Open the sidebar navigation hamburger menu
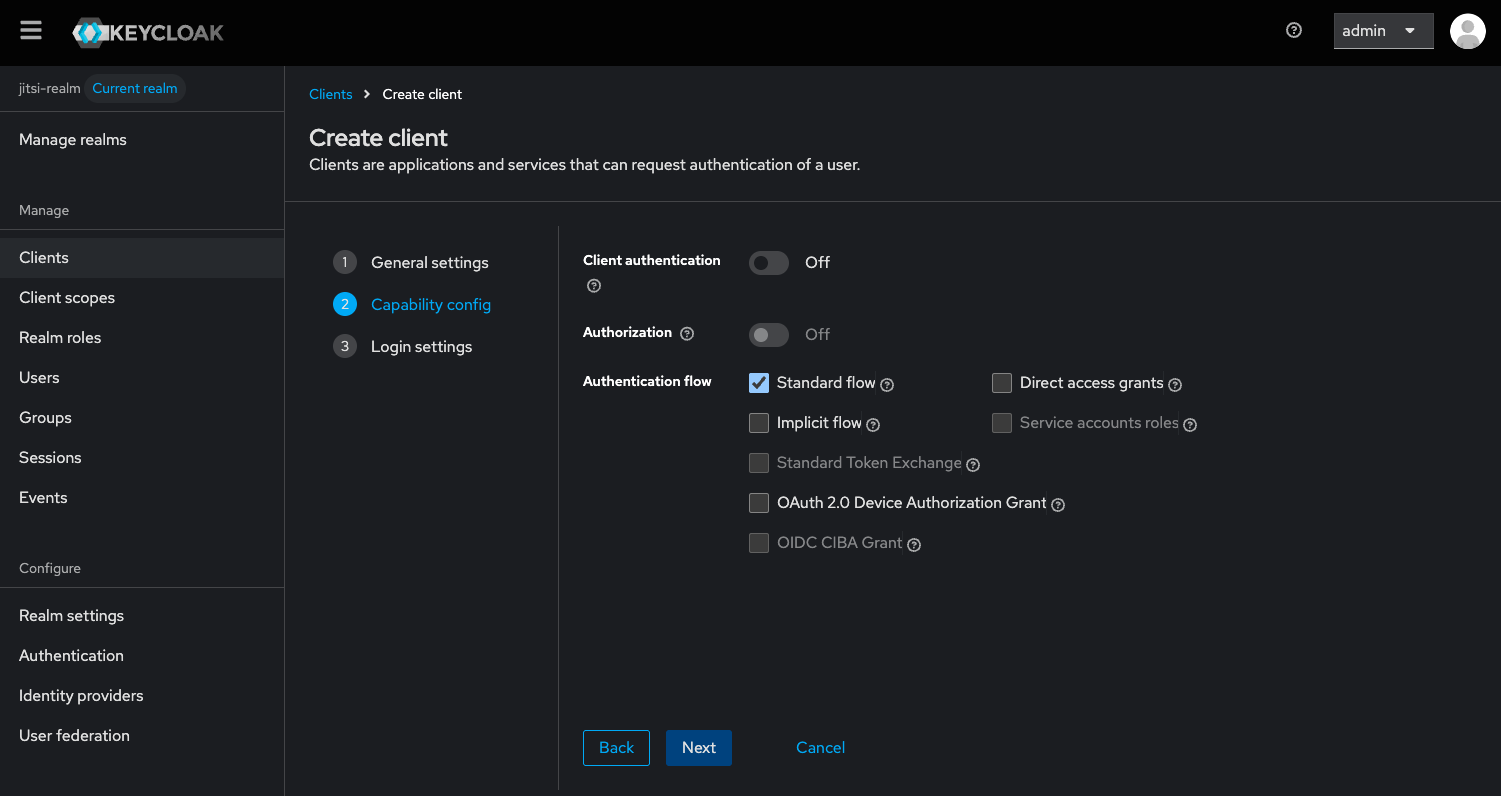The image size is (1501, 796). (30, 30)
